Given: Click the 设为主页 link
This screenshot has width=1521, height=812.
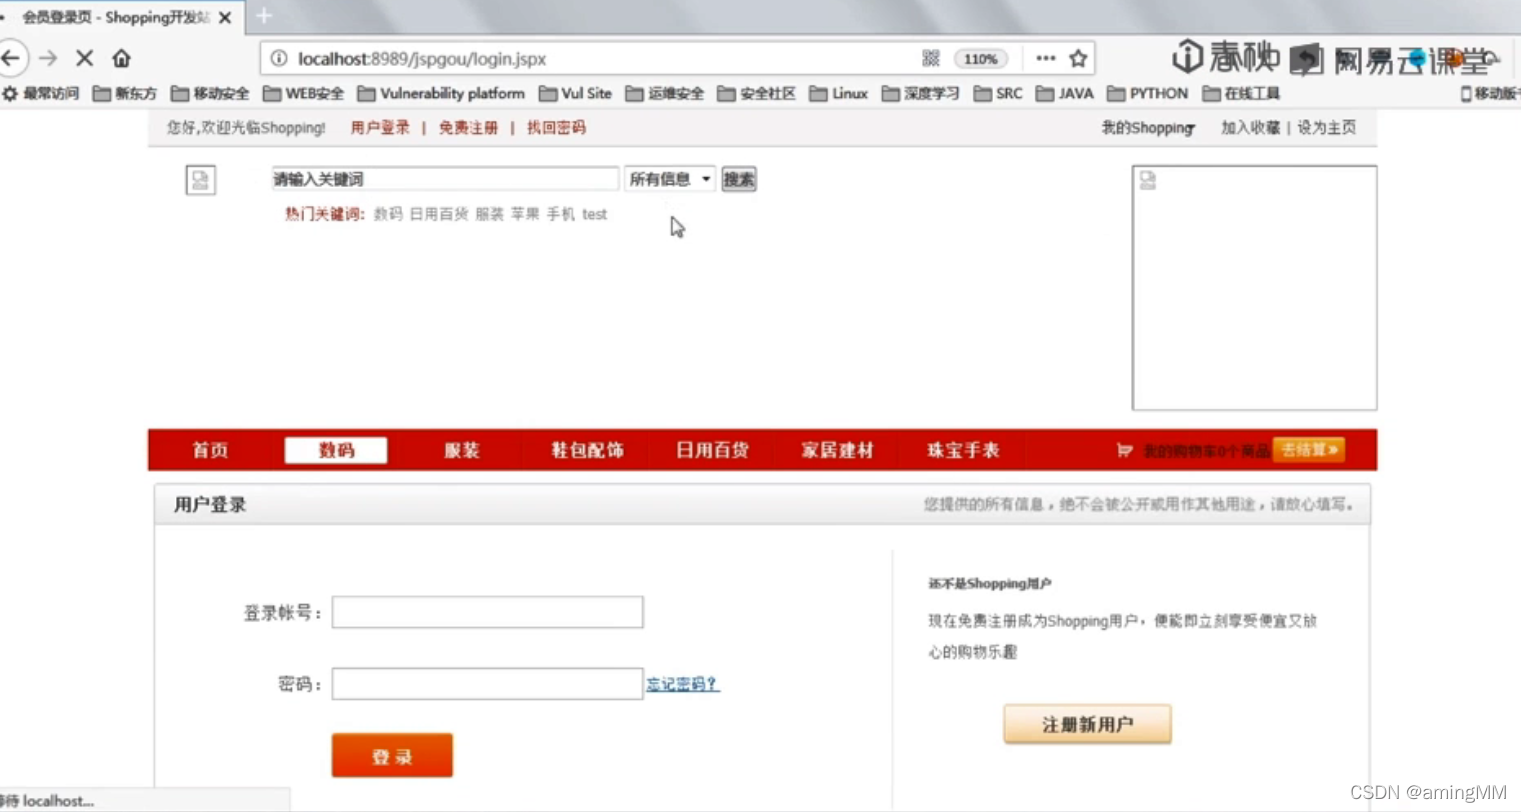Looking at the screenshot, I should point(1327,128).
